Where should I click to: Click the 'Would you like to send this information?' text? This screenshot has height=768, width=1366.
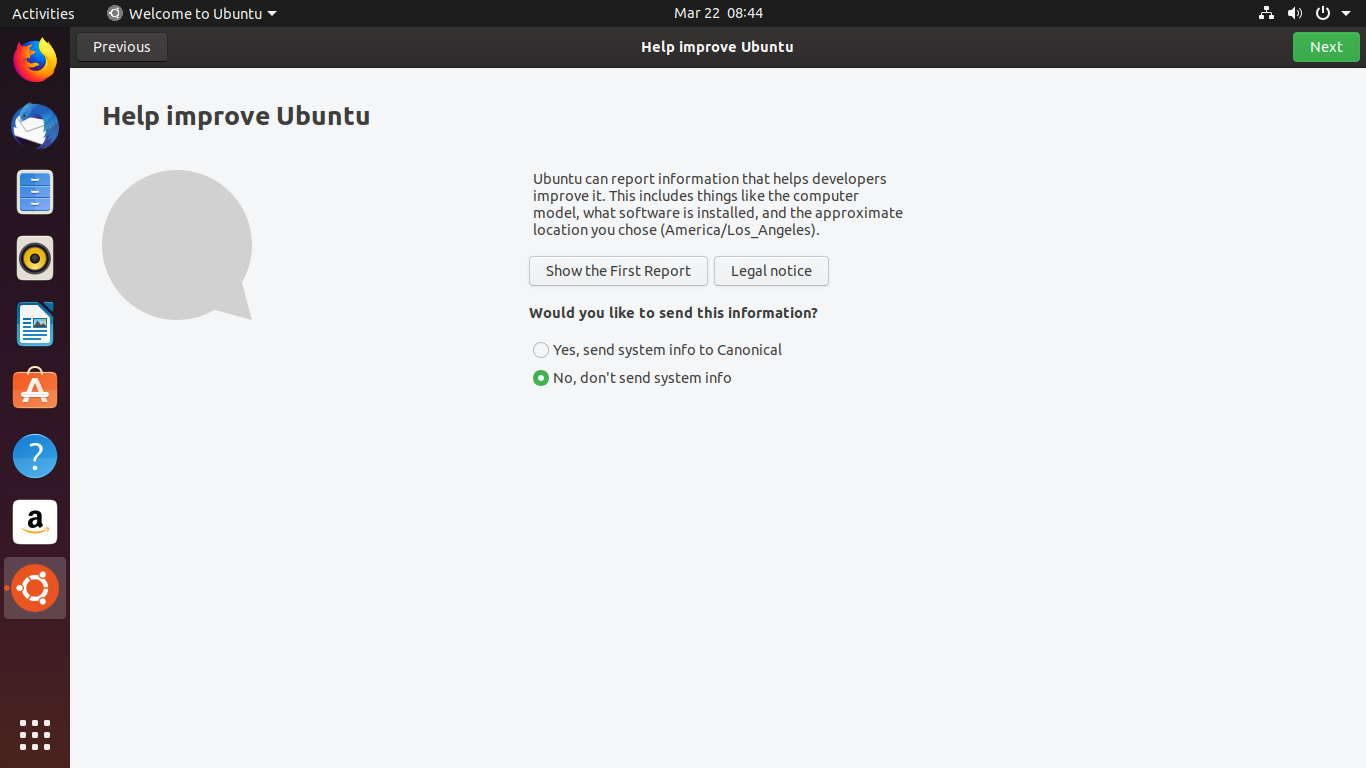coord(673,313)
